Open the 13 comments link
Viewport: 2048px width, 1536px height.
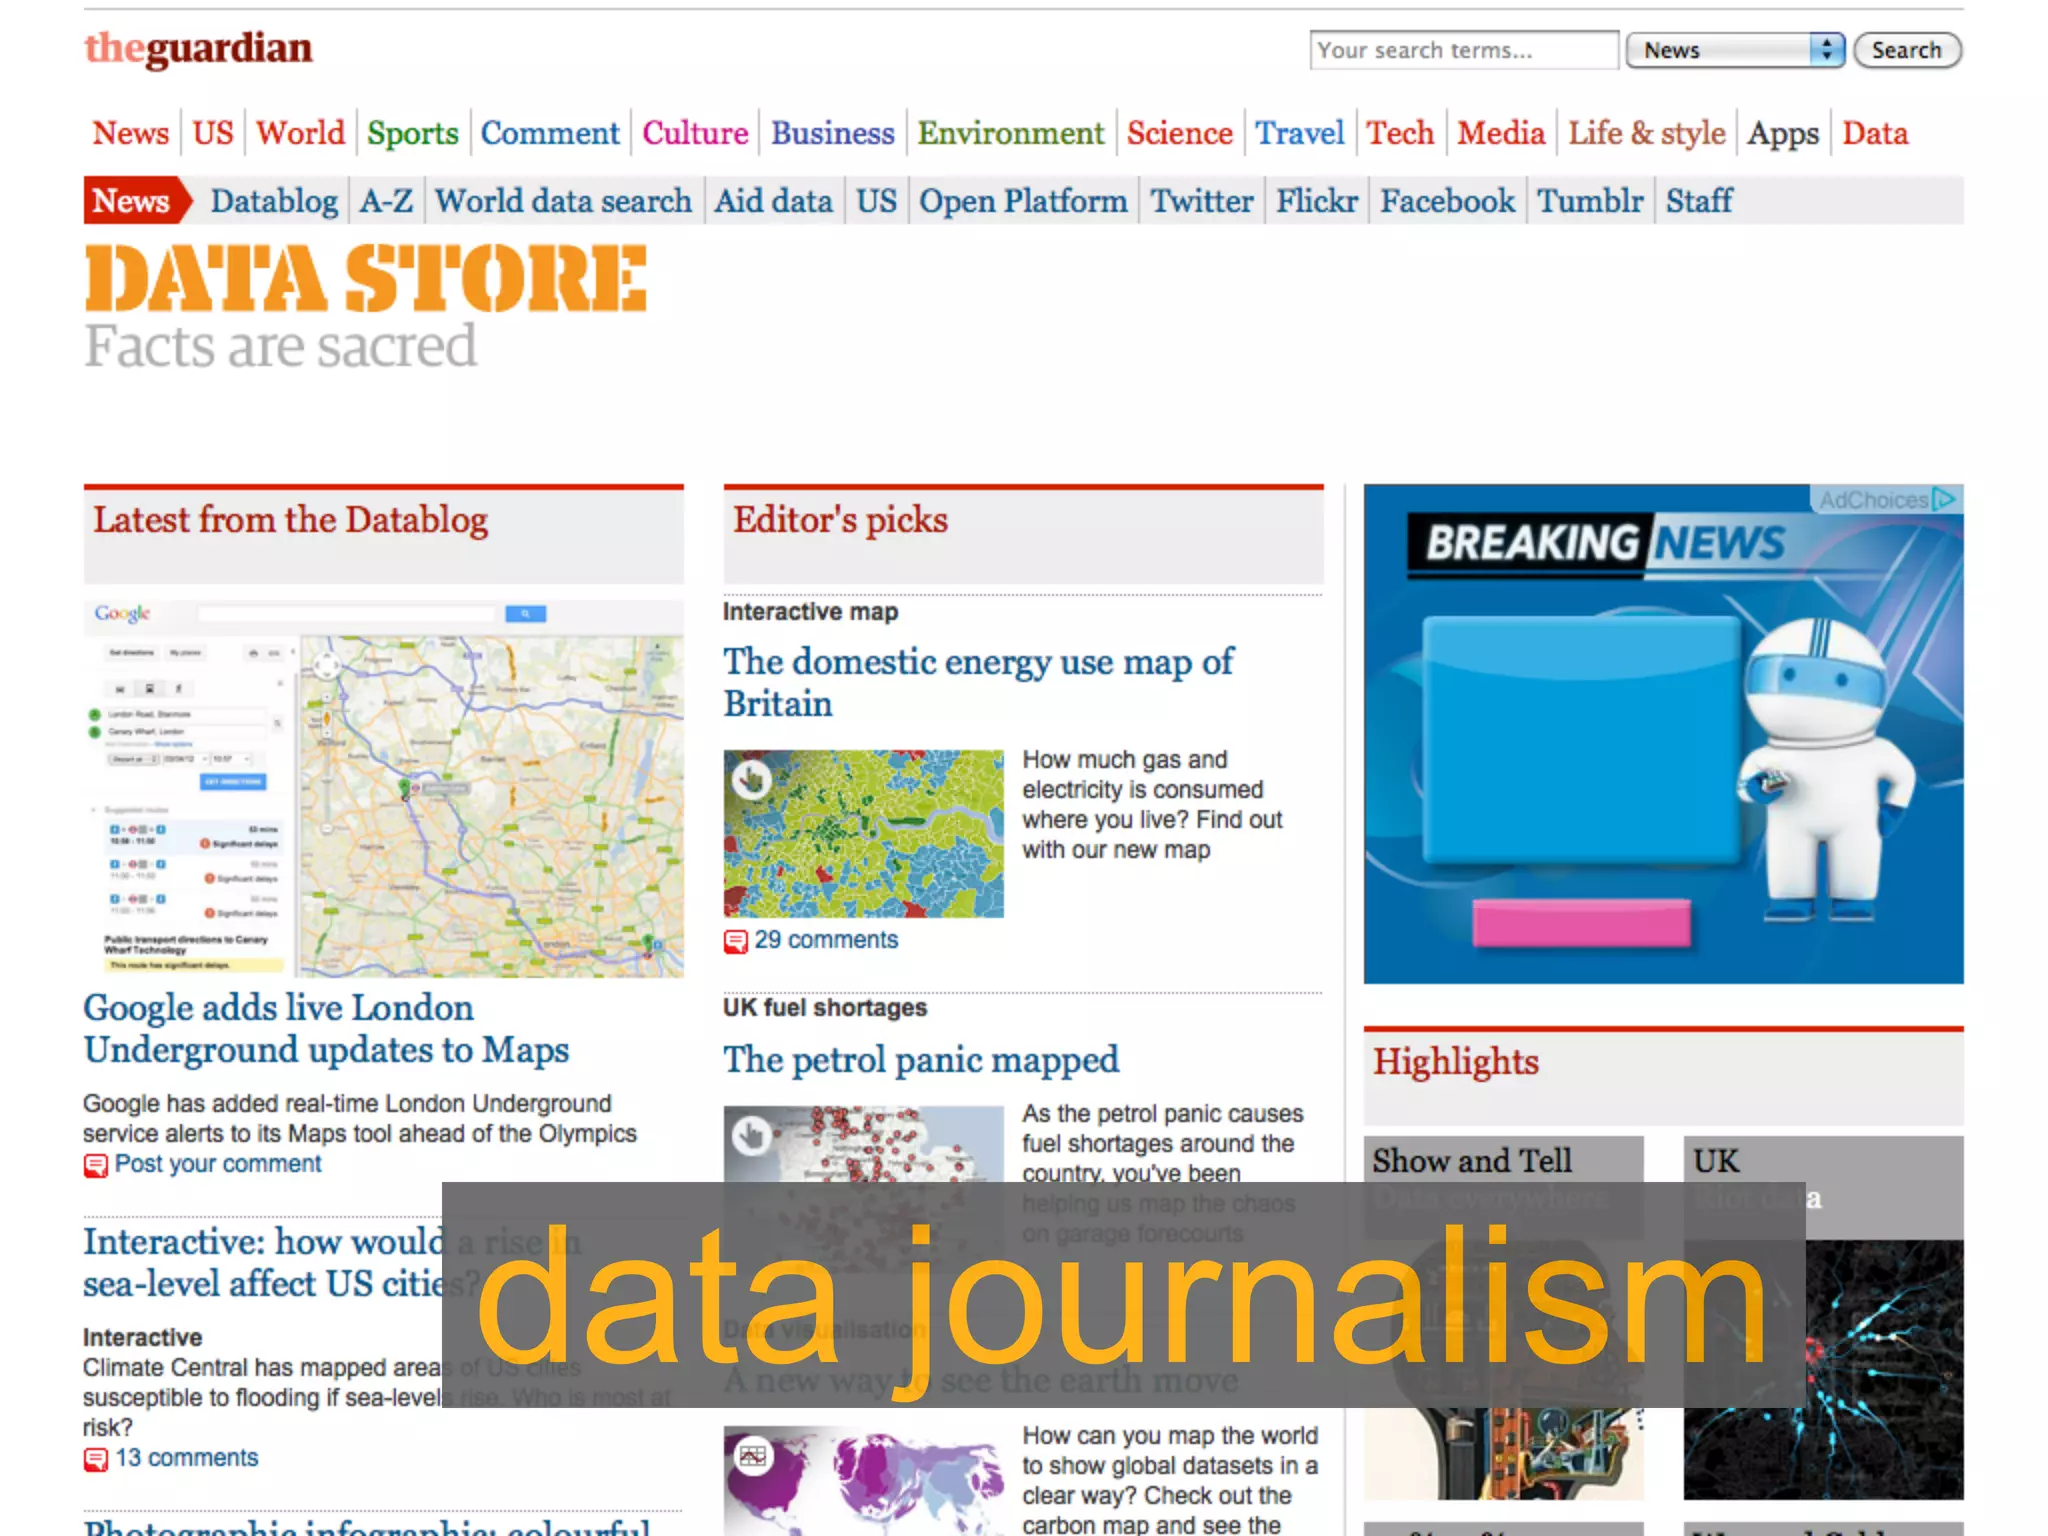(x=187, y=1459)
